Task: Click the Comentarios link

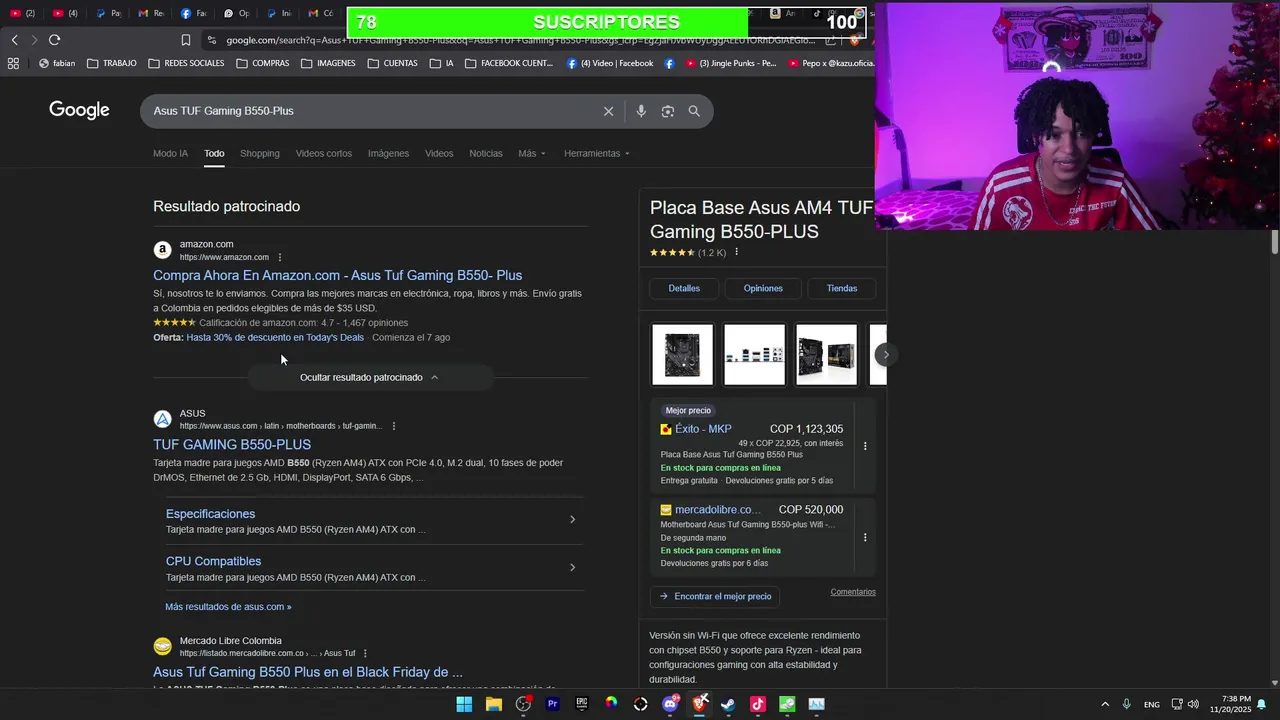Action: coord(853,592)
